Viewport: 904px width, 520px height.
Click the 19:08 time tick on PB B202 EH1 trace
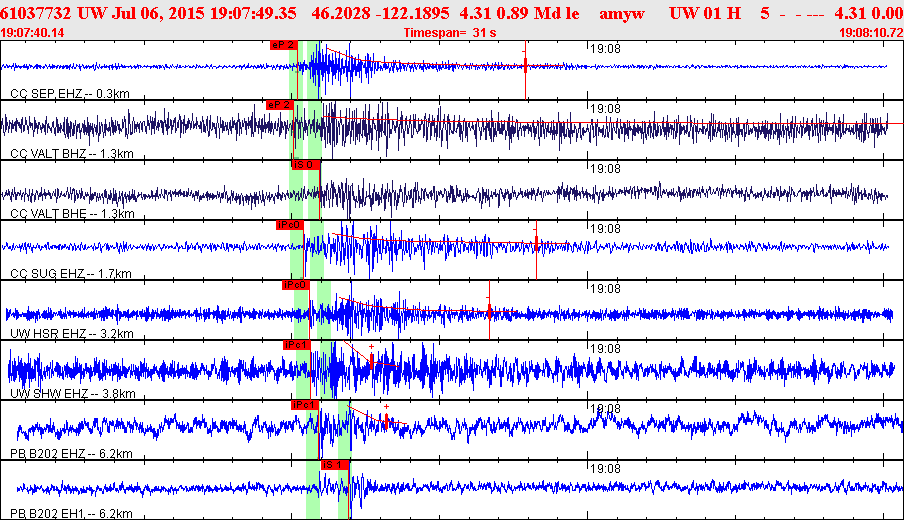(x=605, y=469)
